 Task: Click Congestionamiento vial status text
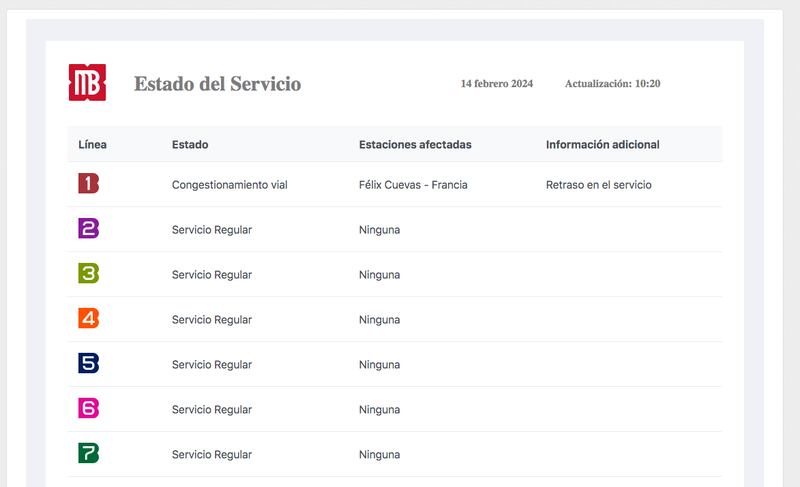(x=229, y=185)
